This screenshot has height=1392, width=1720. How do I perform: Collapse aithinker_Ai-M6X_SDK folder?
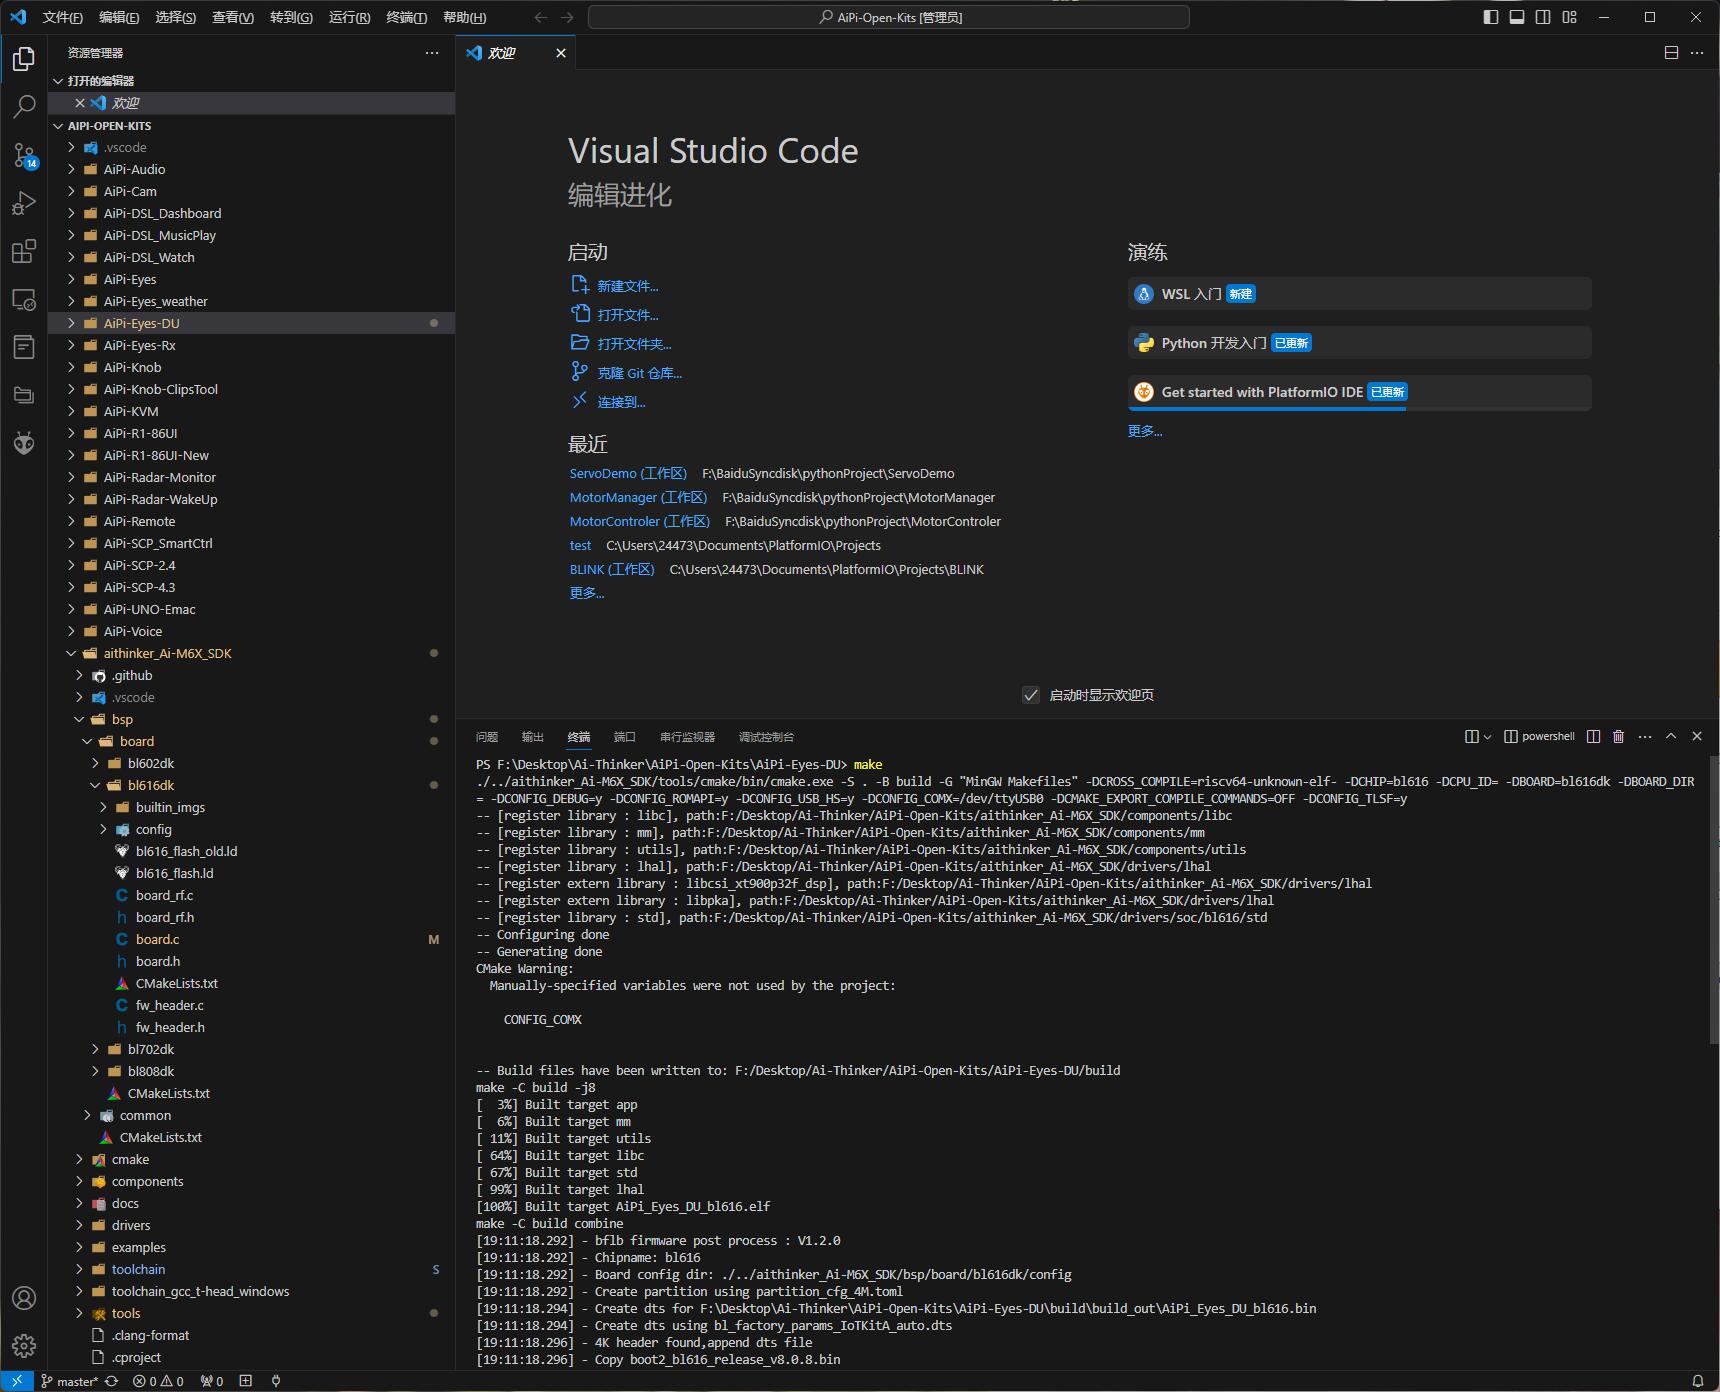click(71, 653)
